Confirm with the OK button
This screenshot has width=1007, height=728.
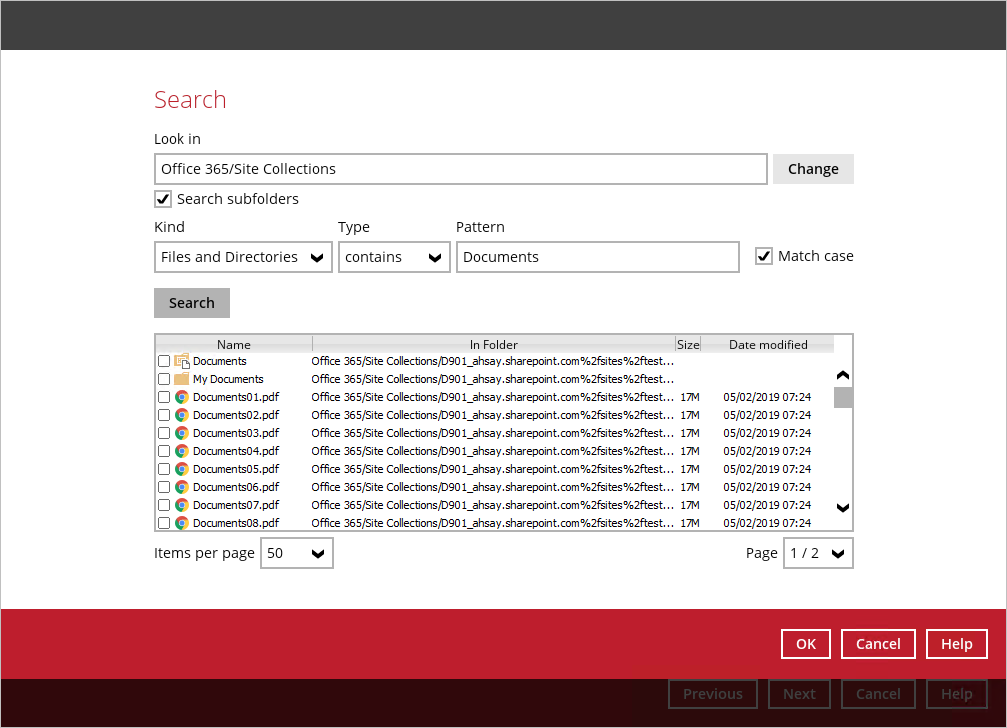[x=806, y=644]
